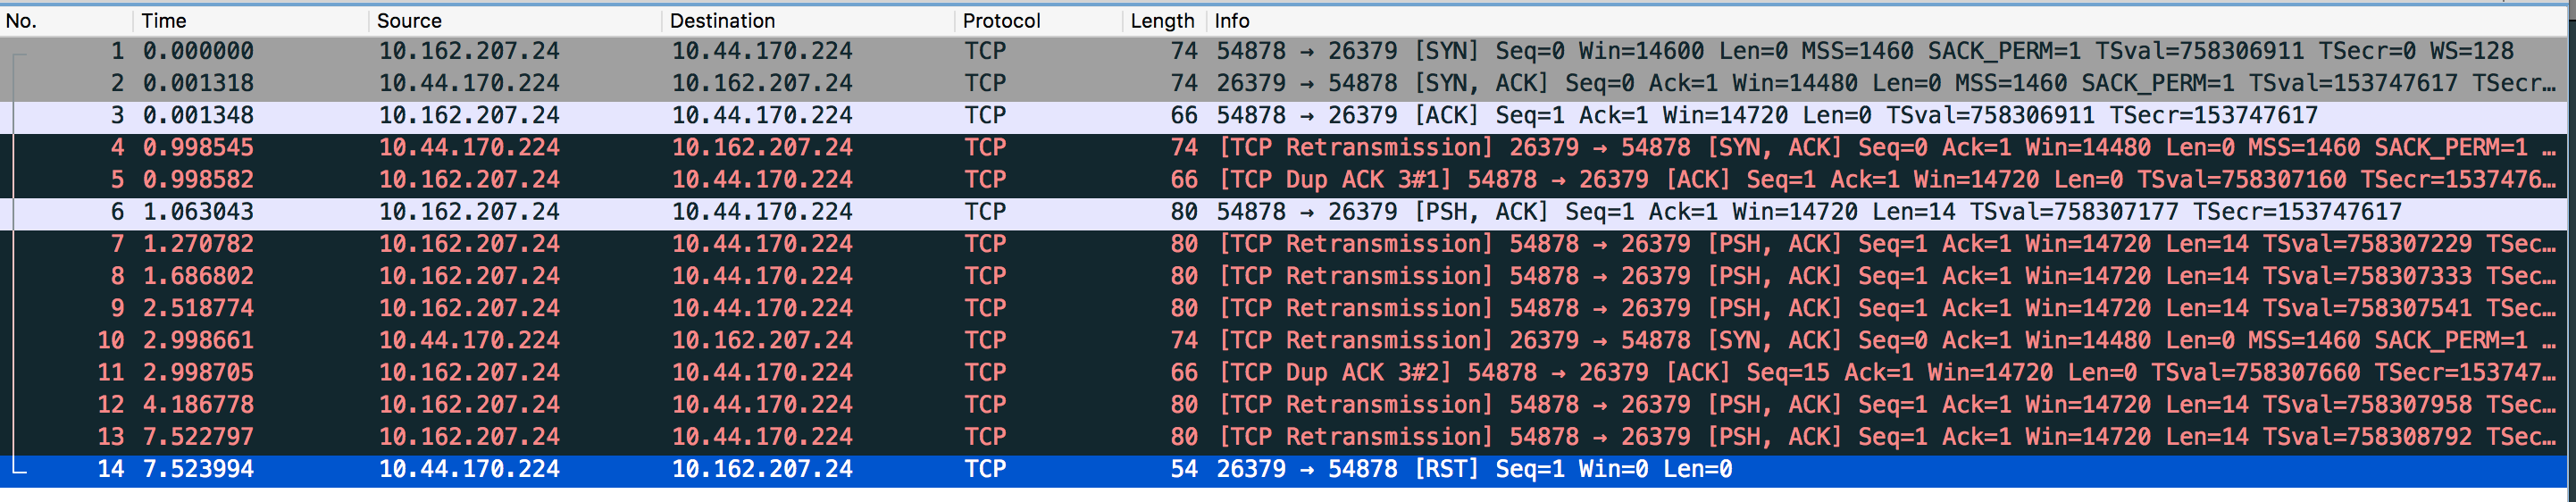This screenshot has width=2576, height=502.
Task: Select packet 12 at time 4.186778
Action: pos(1288,405)
